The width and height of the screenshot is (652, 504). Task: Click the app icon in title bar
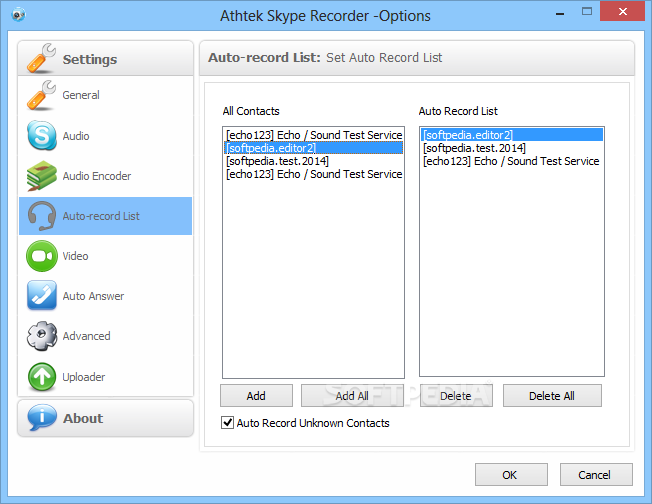[18, 15]
